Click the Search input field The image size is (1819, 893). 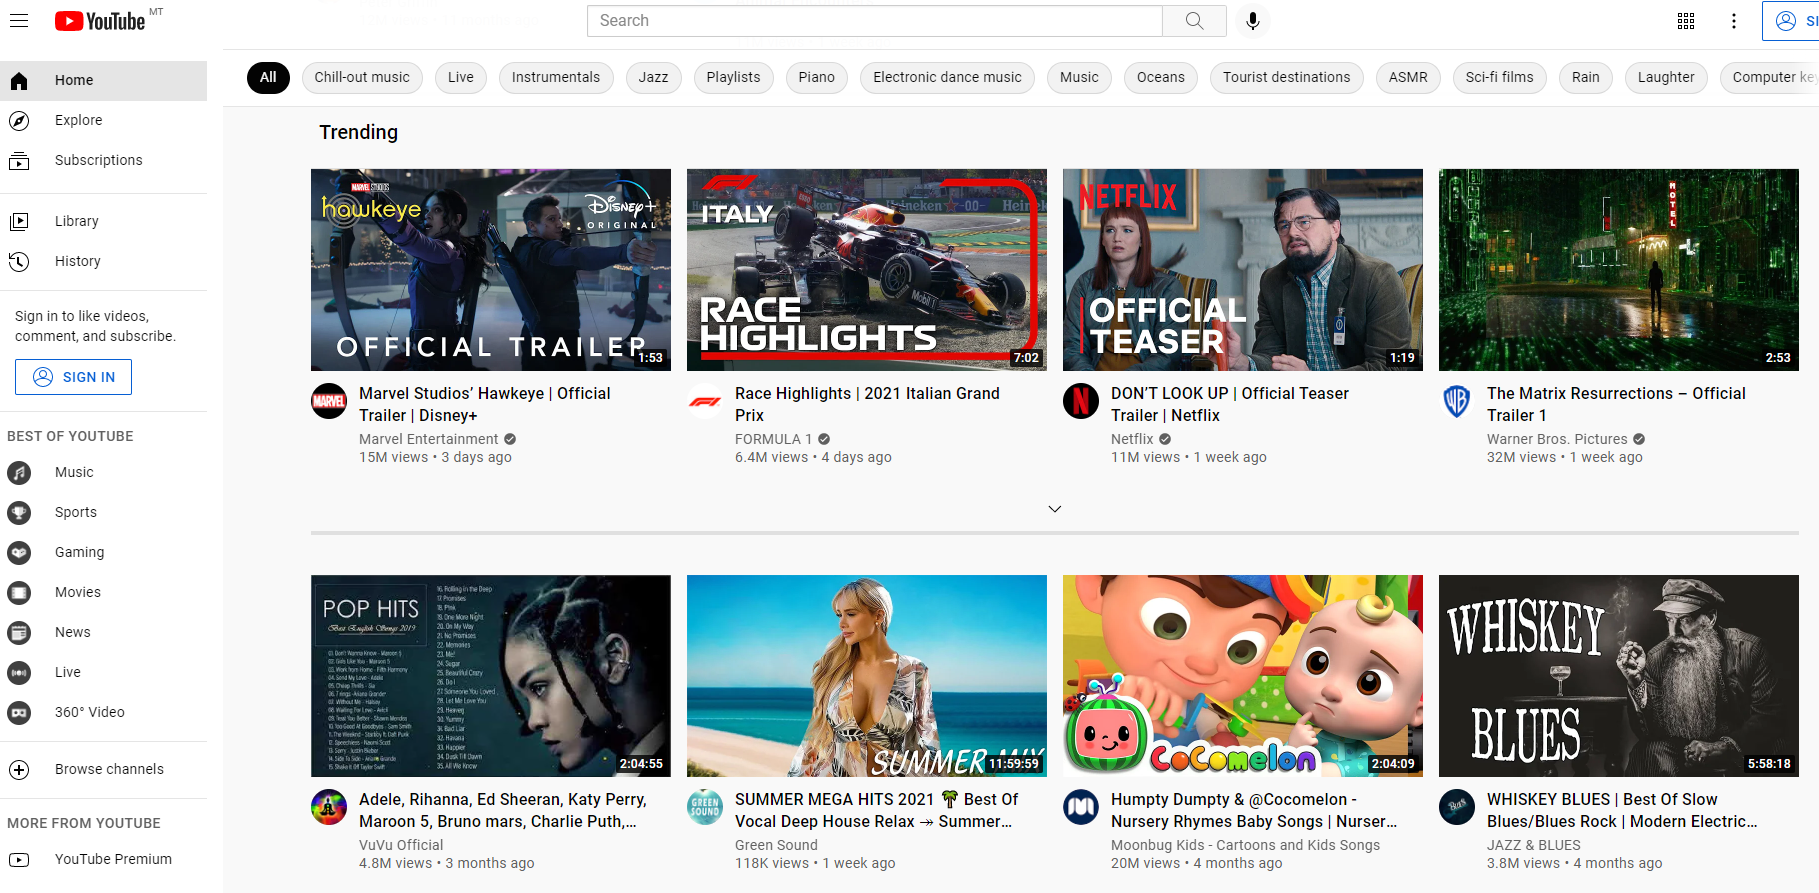point(875,21)
